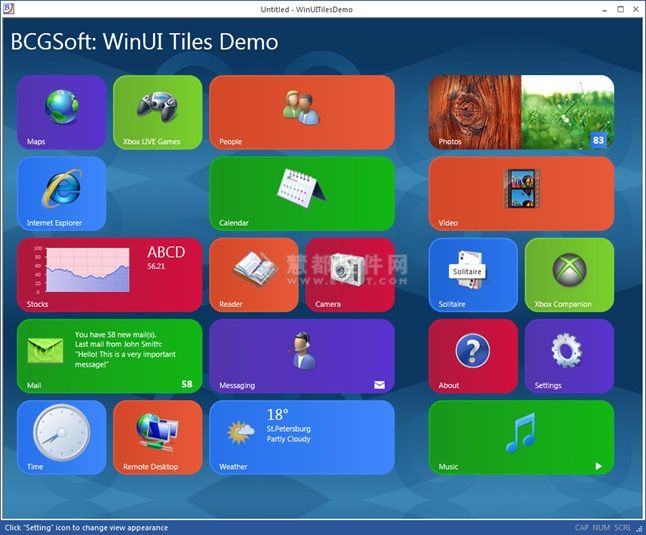
Task: Launch the Solitaire cards tile
Action: [x=473, y=275]
